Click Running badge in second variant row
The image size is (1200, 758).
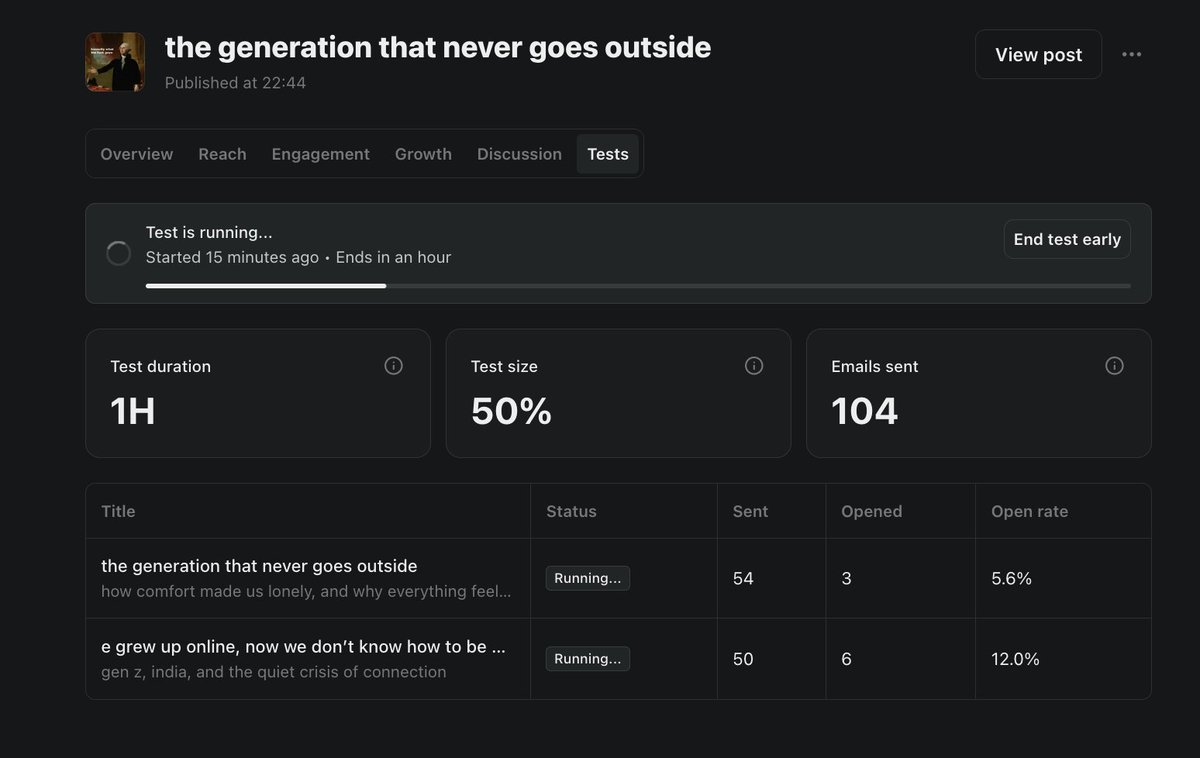[x=588, y=659]
